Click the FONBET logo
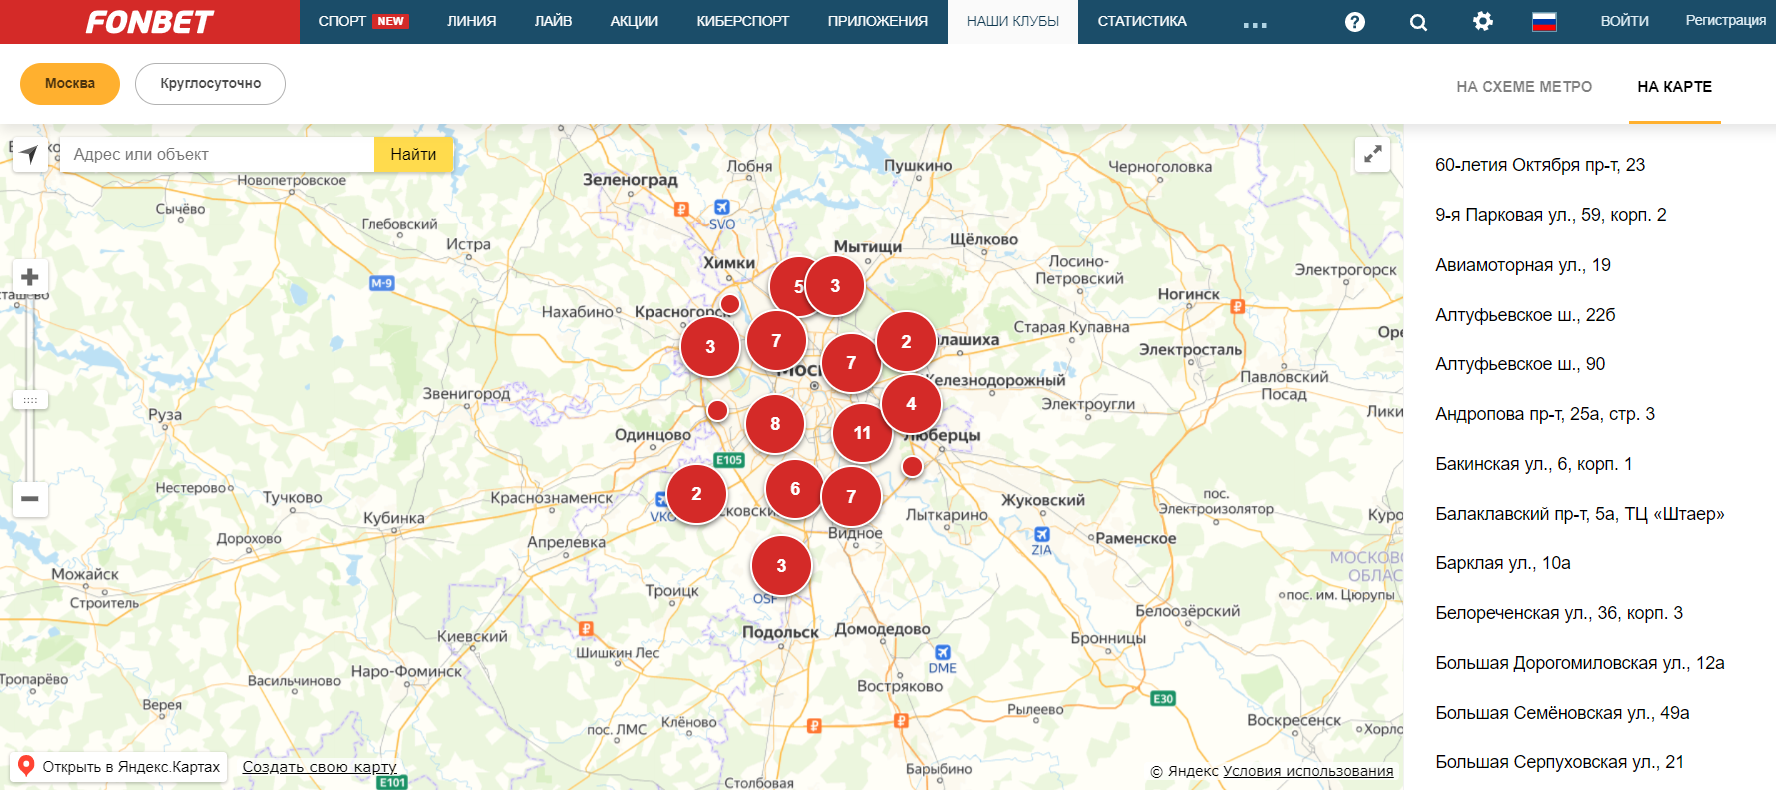 click(149, 22)
